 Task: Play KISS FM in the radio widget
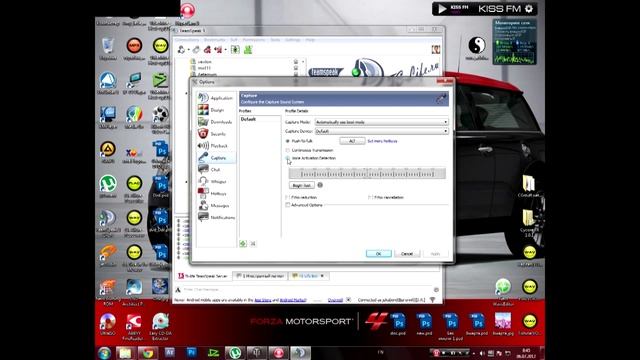coord(442,9)
